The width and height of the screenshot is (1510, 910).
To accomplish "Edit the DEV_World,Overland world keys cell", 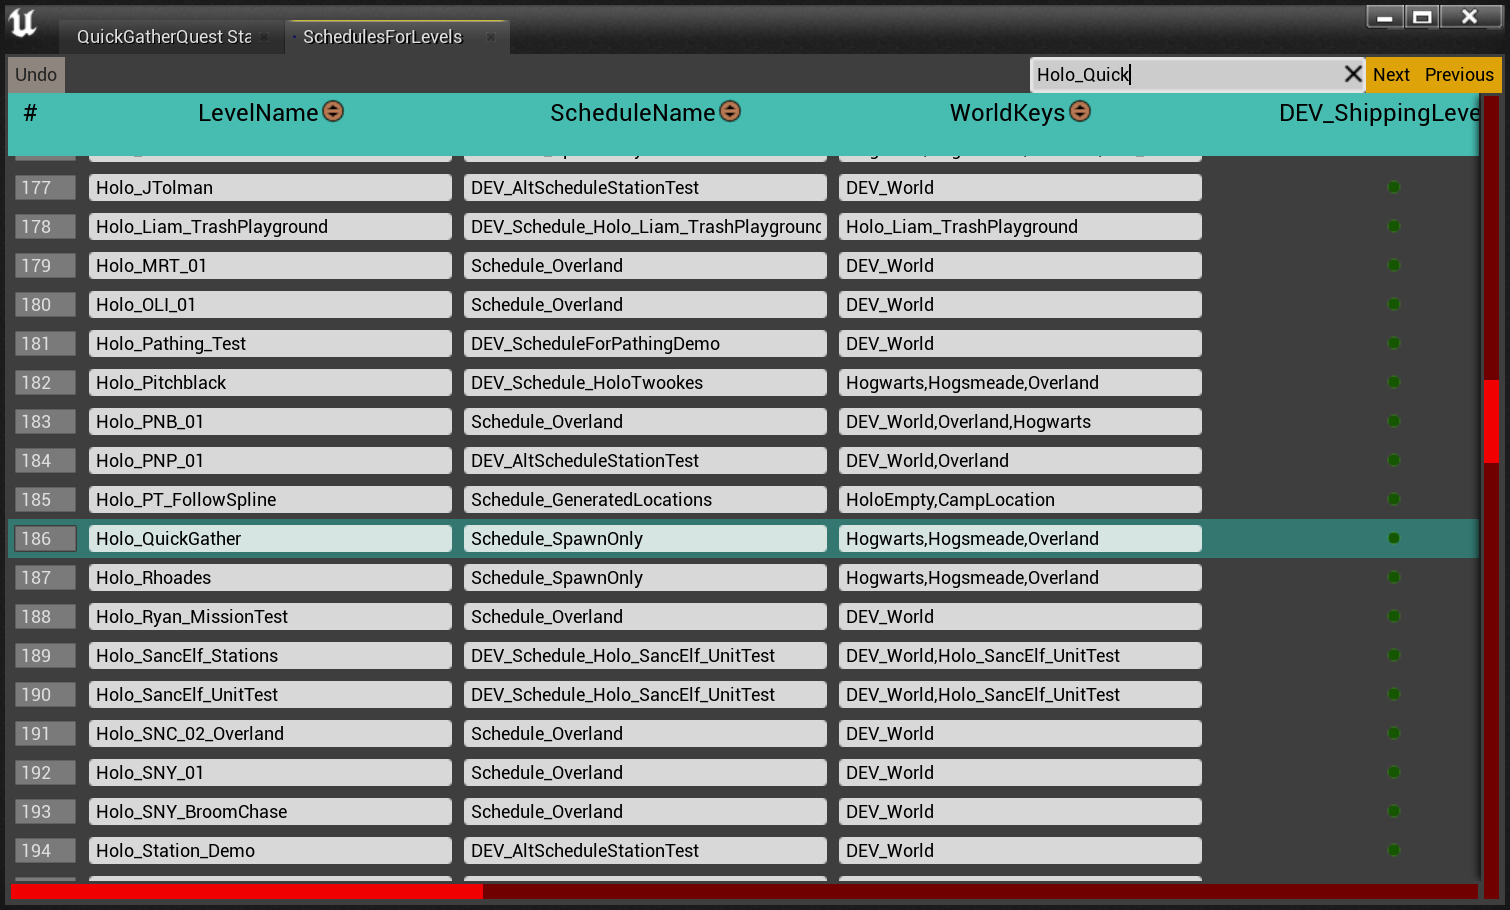I will [1020, 460].
